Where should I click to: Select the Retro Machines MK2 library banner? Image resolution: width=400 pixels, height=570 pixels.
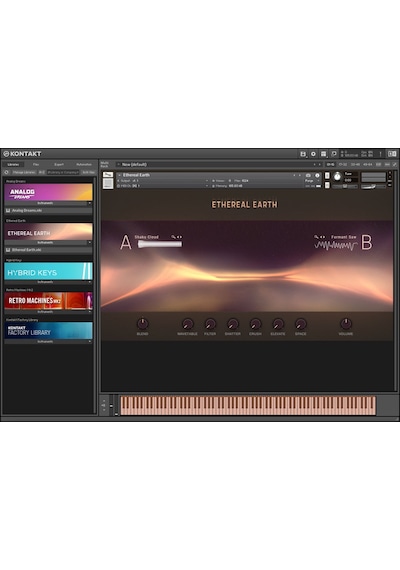click(x=48, y=301)
